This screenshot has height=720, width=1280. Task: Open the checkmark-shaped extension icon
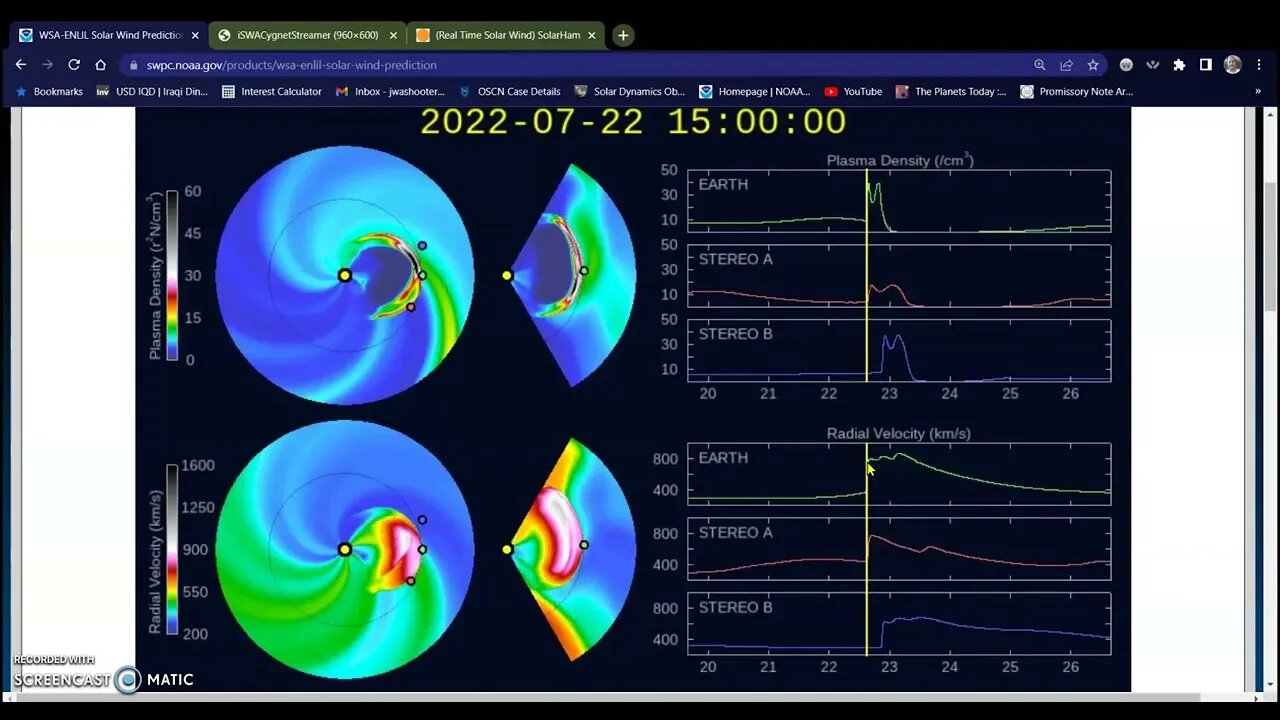pos(1153,65)
